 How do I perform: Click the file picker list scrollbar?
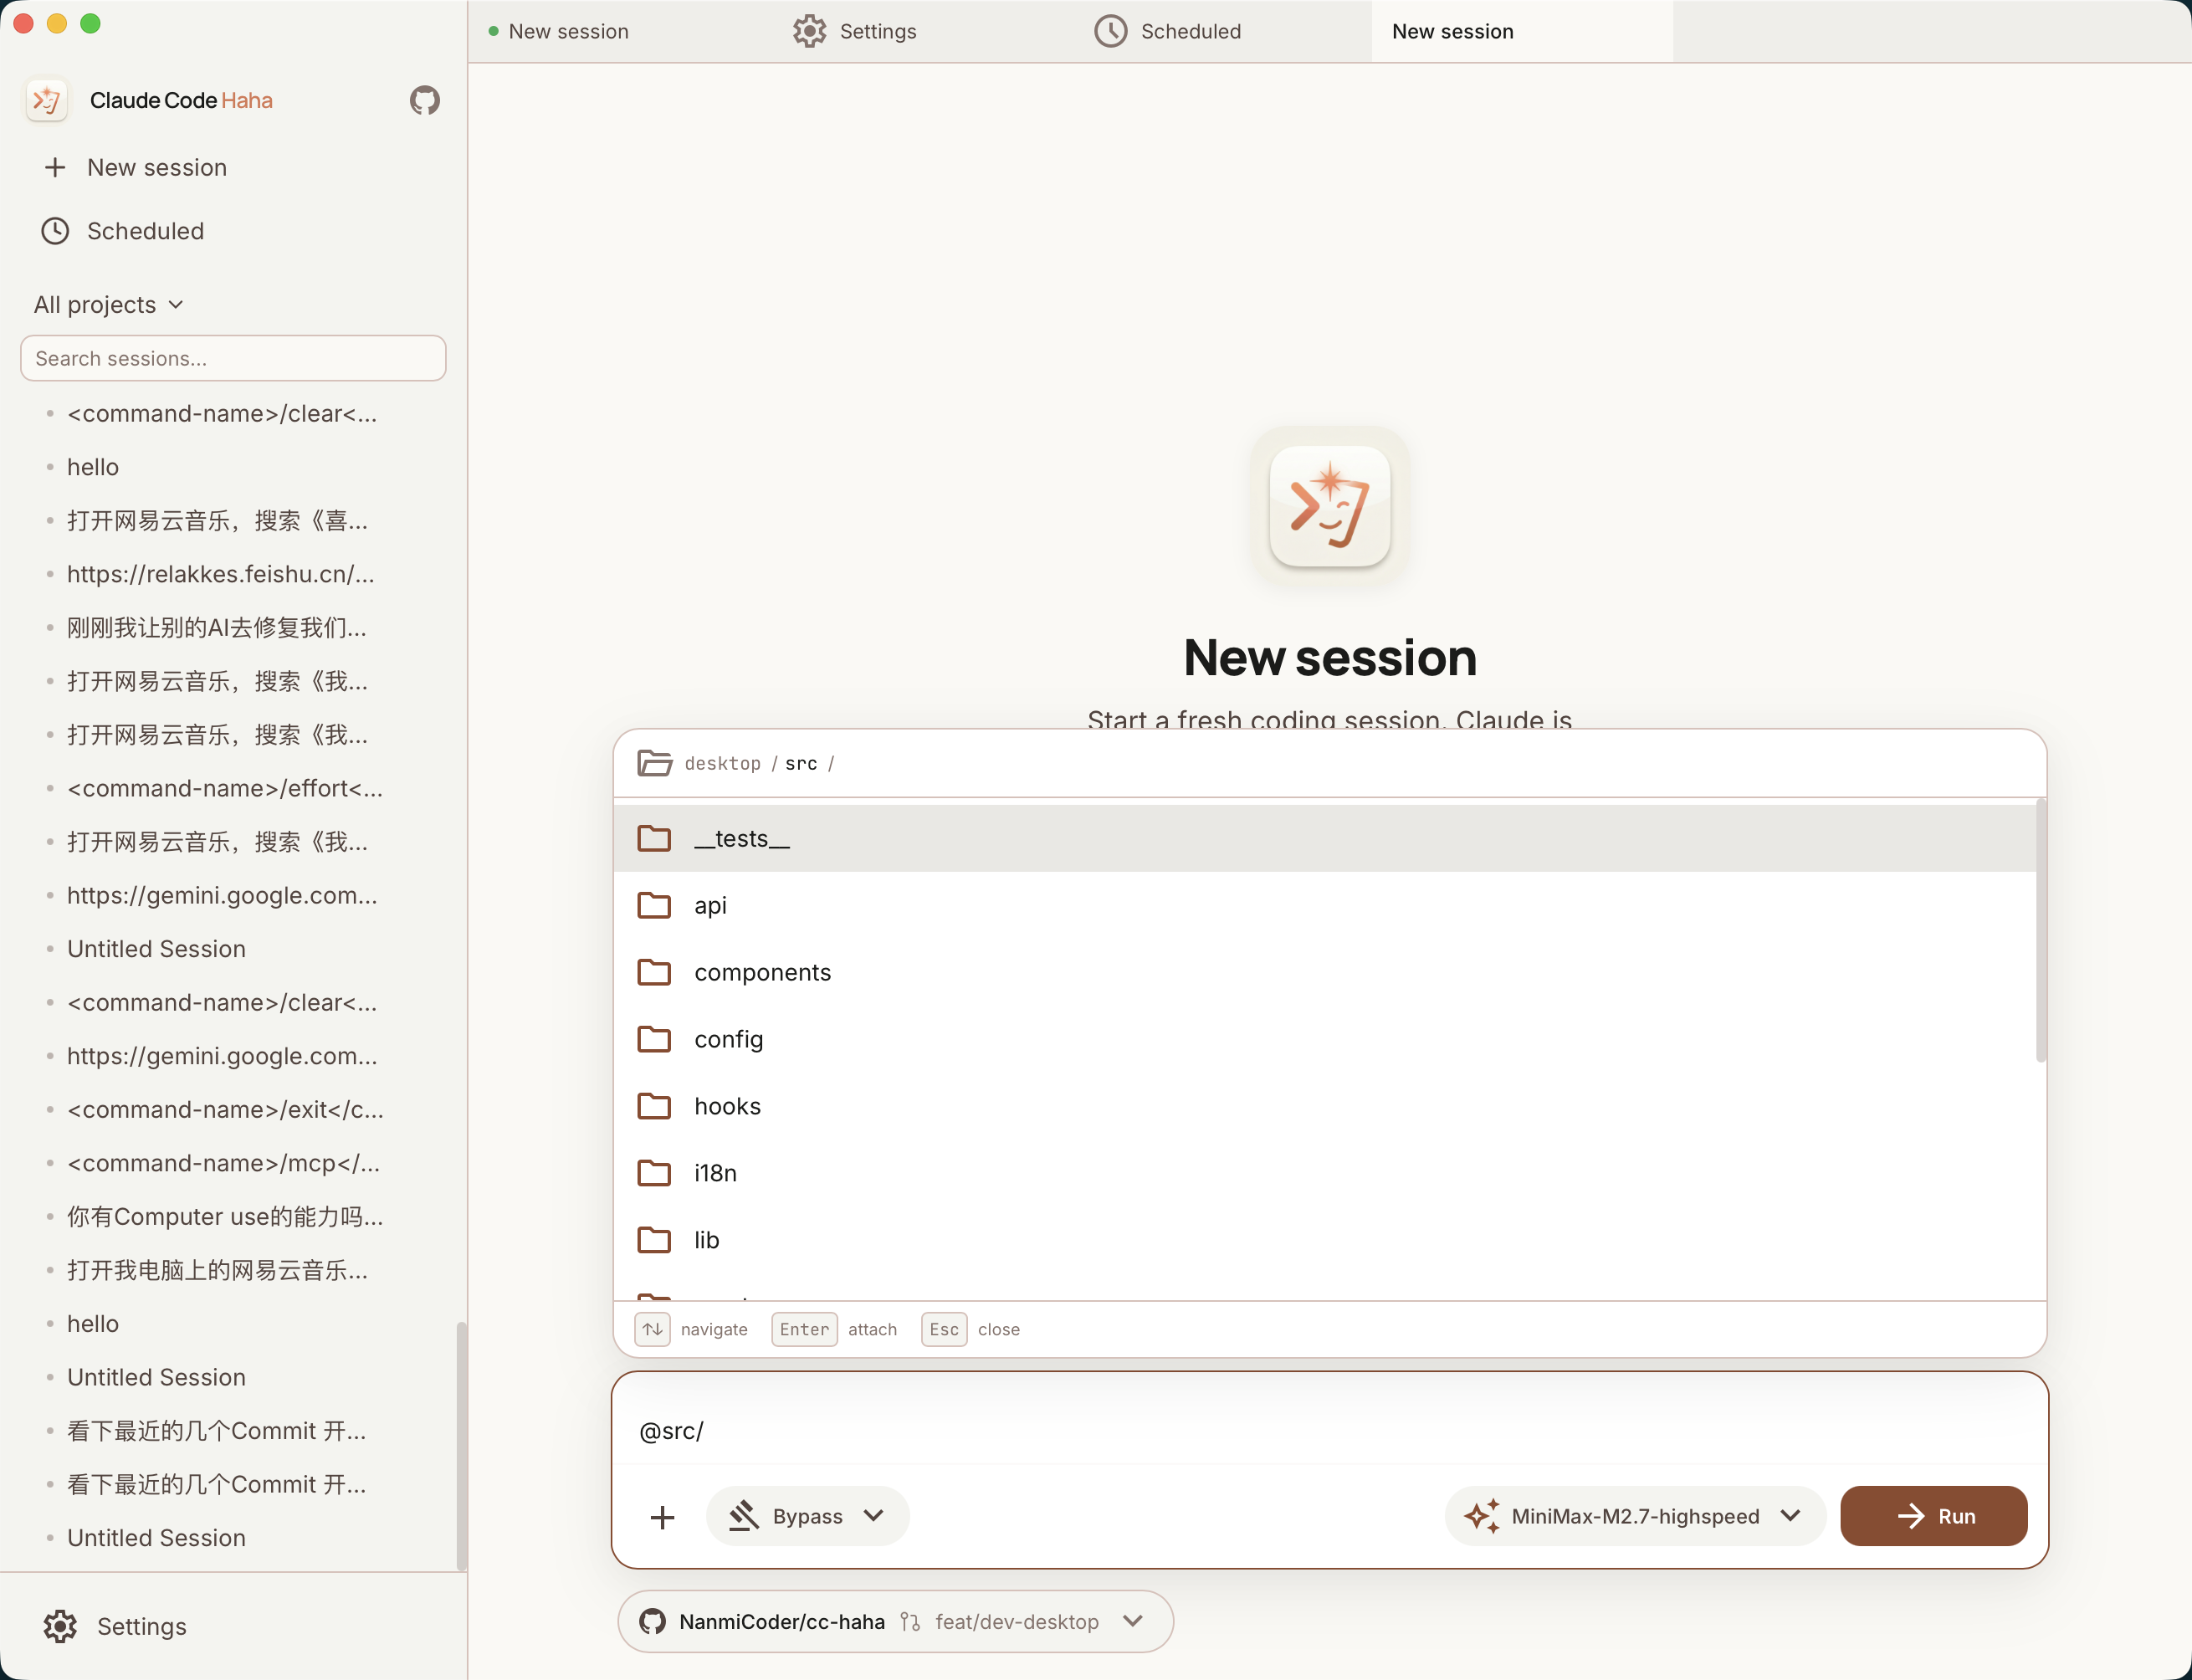2040,930
